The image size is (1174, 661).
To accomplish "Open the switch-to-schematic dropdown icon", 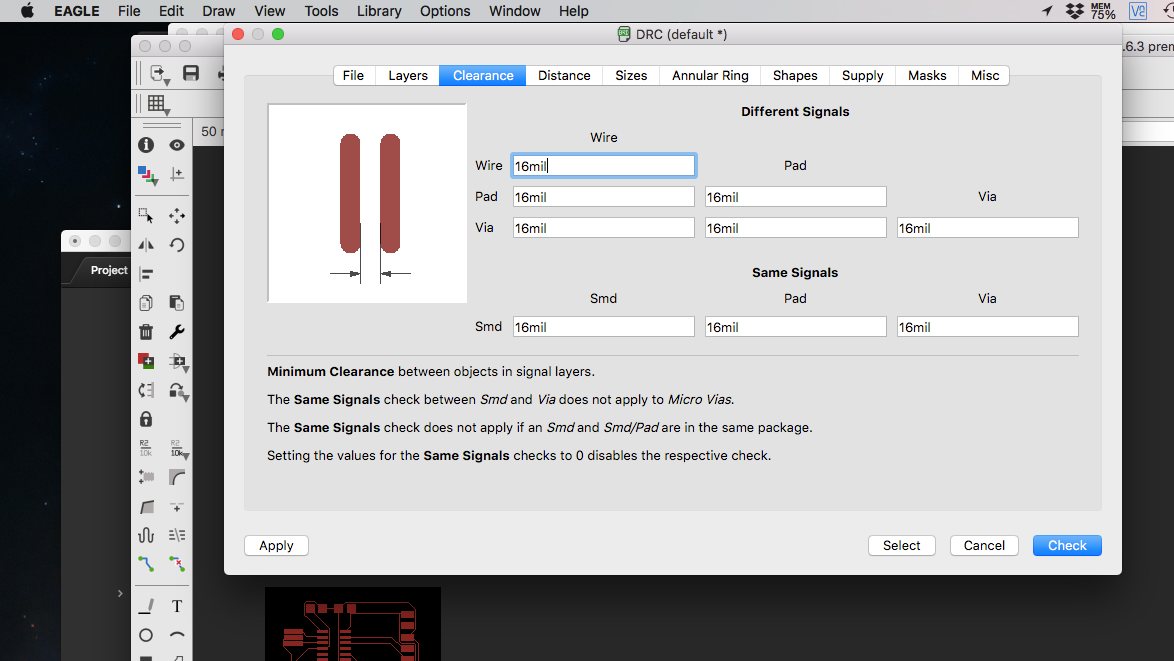I will (x=159, y=73).
